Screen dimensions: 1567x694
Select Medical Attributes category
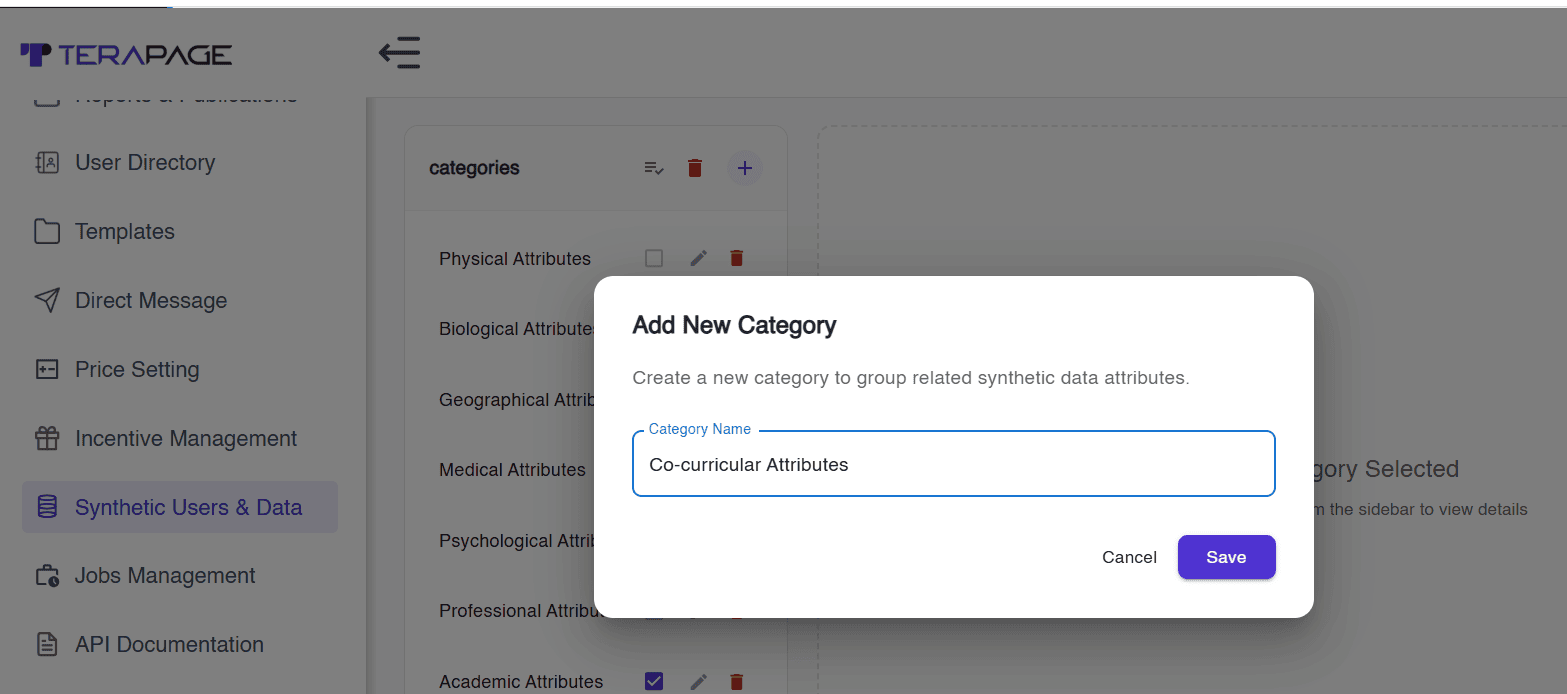512,469
